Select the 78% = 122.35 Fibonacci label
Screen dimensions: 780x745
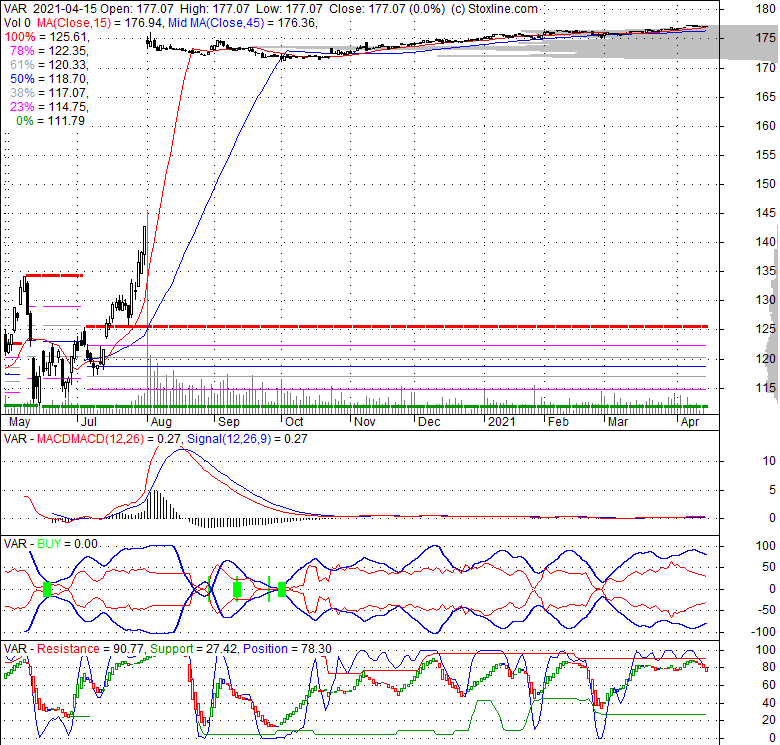[x=38, y=50]
